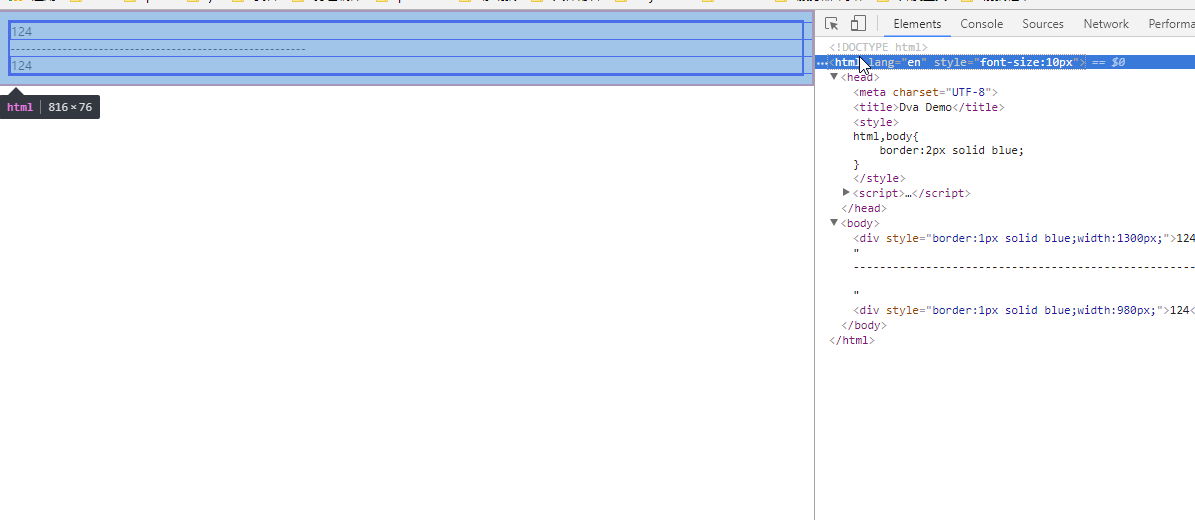This screenshot has height=520, width=1195.
Task: Select the meta charset UTF-8 node
Action: [x=925, y=92]
